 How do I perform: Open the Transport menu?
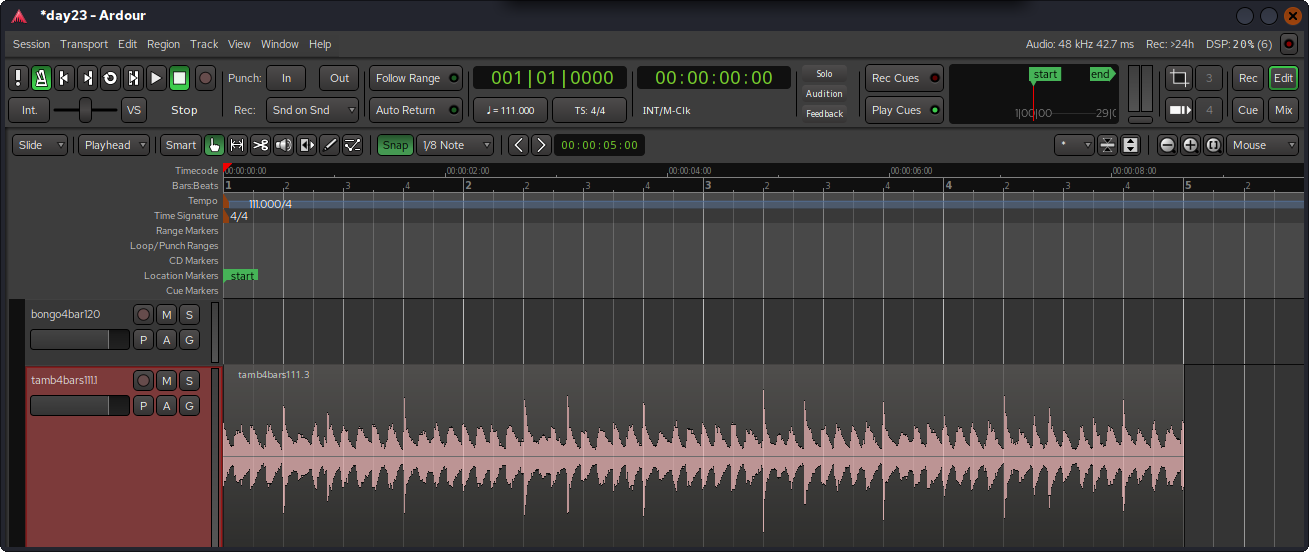[84, 44]
